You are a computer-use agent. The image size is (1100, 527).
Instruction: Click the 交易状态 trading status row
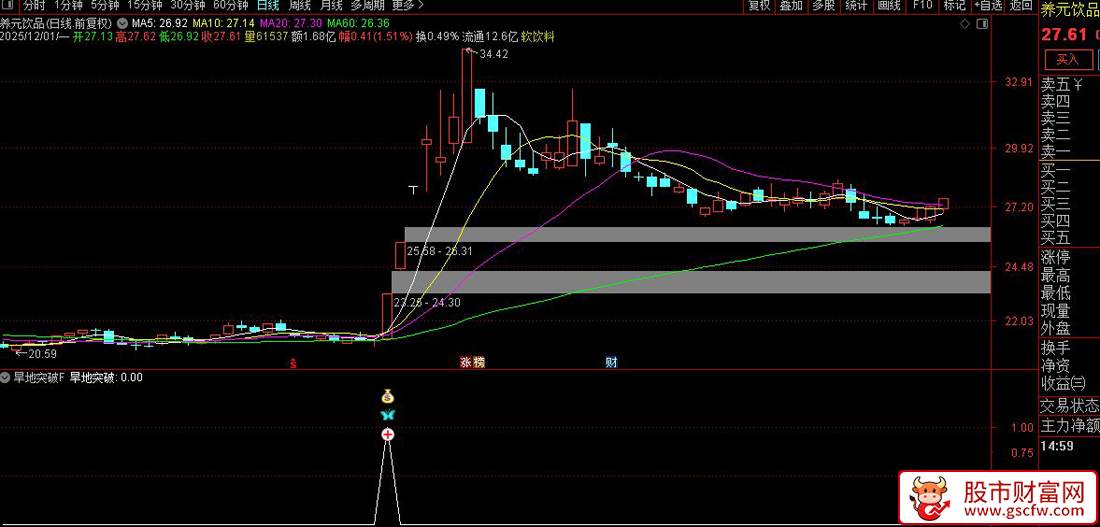pos(1069,406)
